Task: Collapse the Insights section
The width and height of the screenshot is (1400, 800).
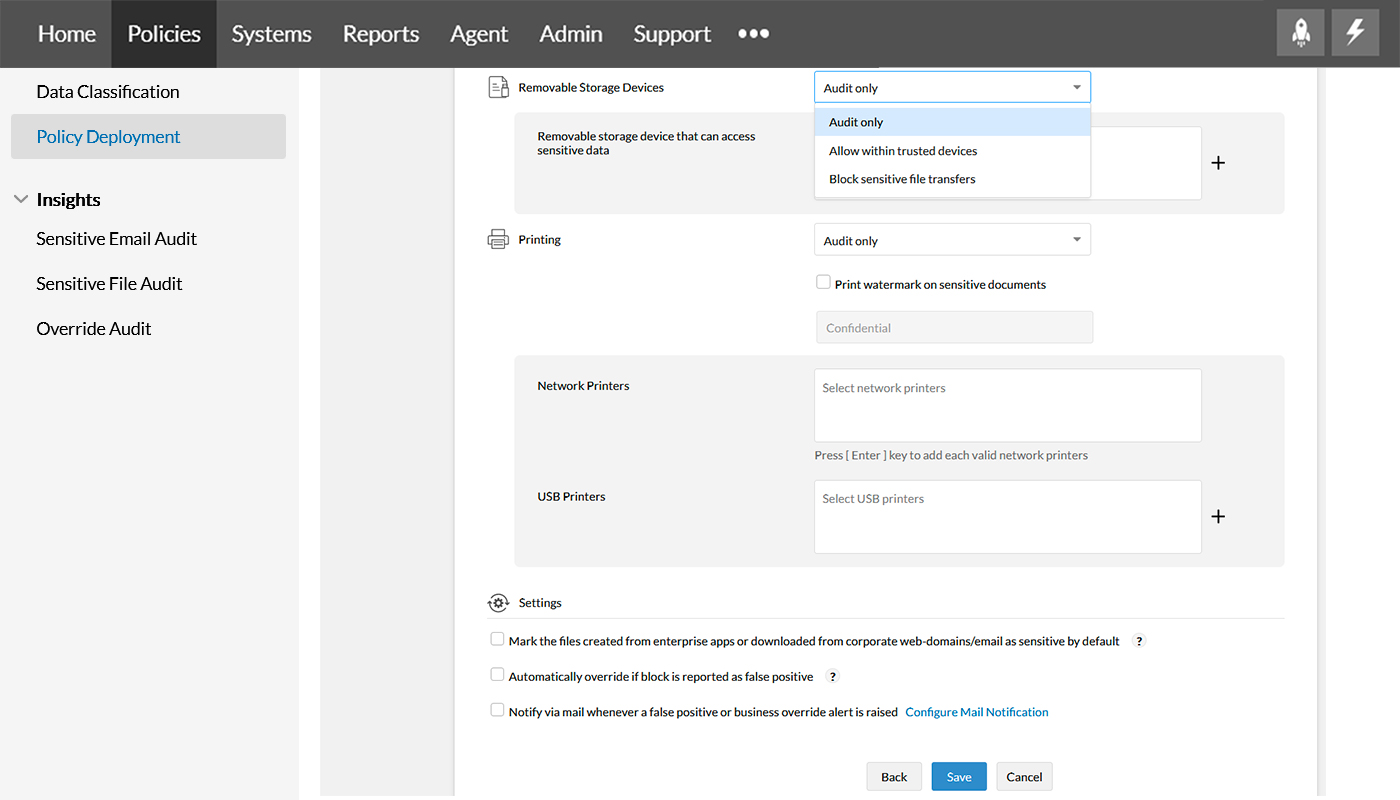Action: 21,200
